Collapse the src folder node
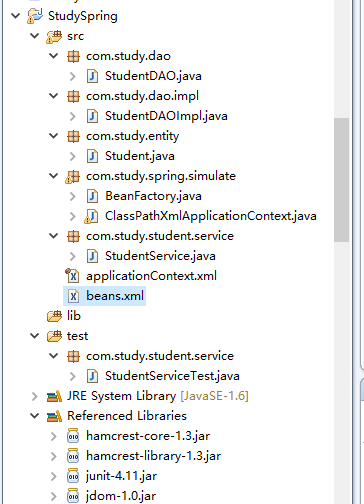 point(35,36)
